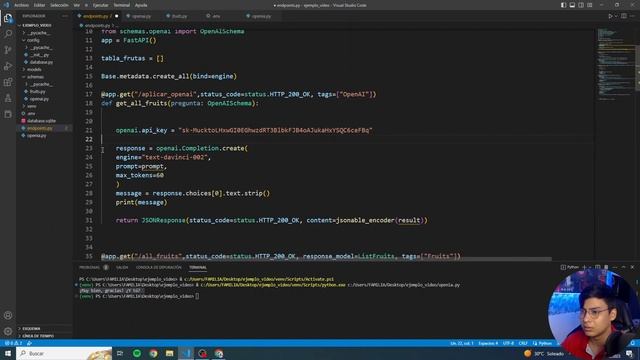
Task: Click the Python terminal profile label
Action: coord(570,267)
